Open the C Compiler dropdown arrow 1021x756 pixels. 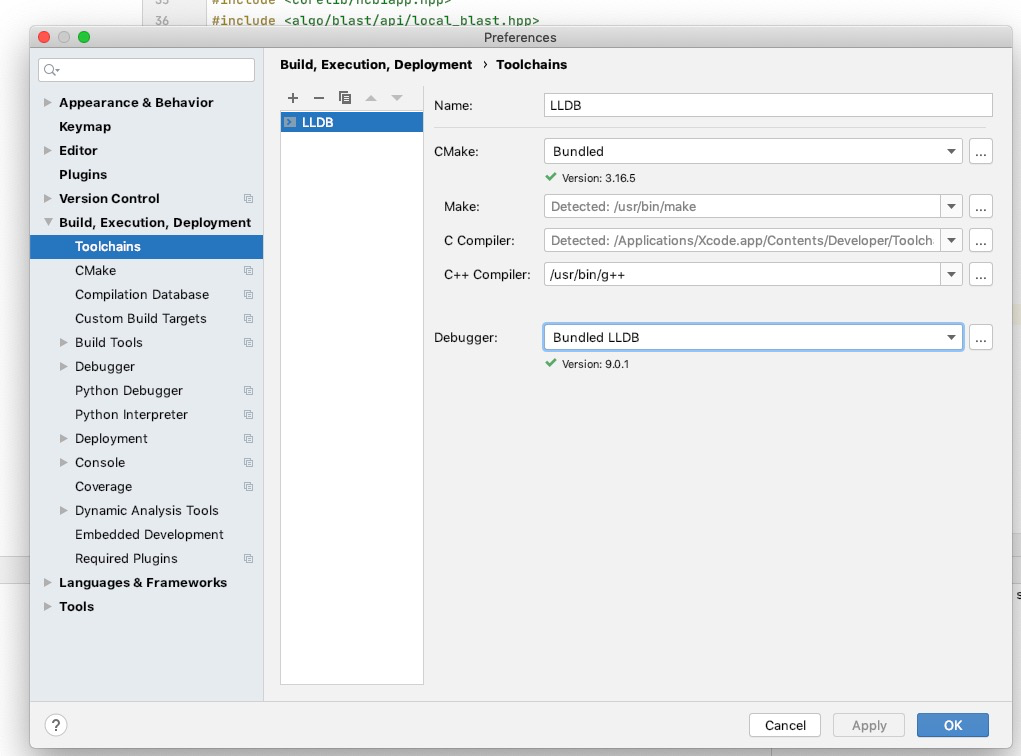pyautogui.click(x=951, y=240)
